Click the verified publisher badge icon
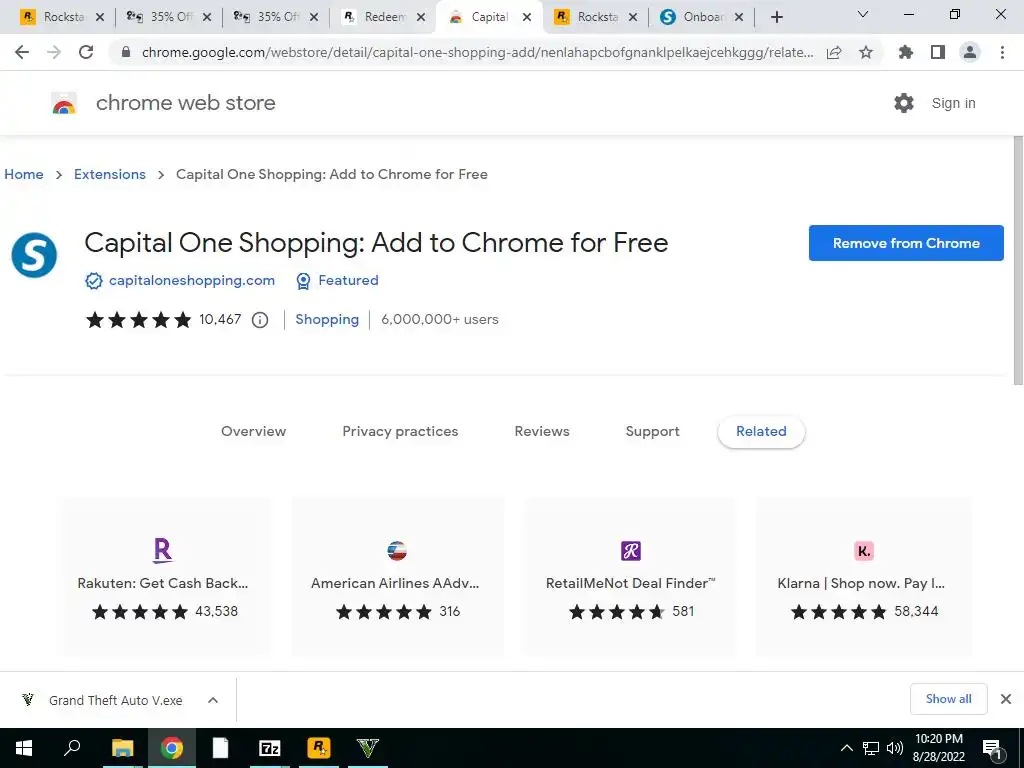This screenshot has width=1024, height=768. (x=94, y=281)
